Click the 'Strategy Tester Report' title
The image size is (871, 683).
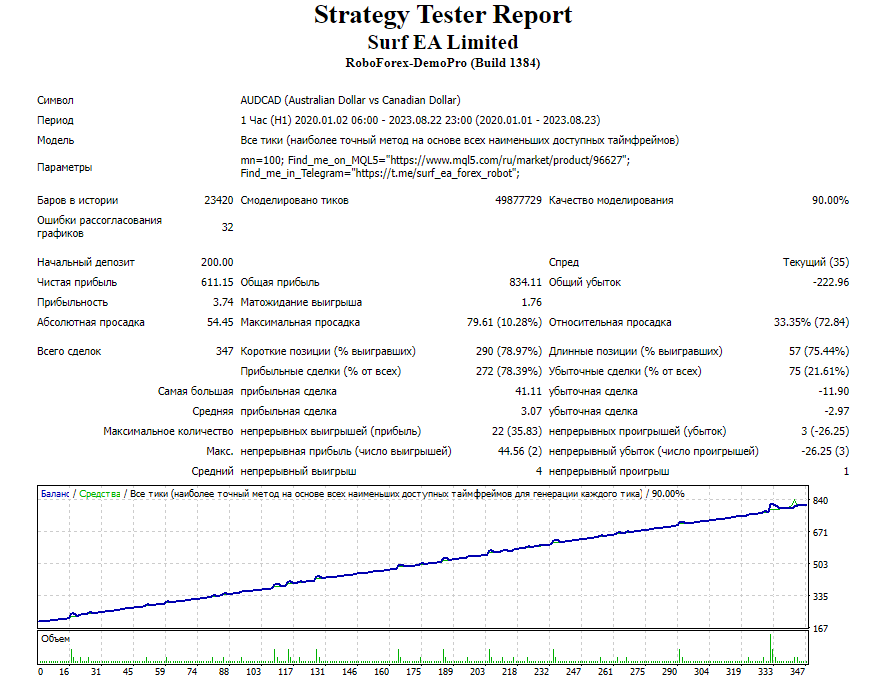(443, 16)
